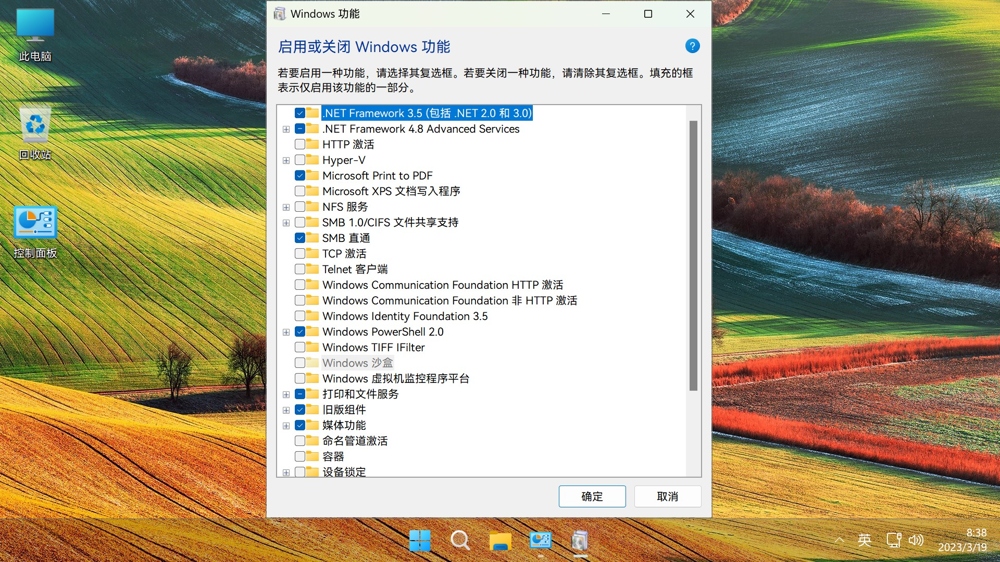Click the volume speaker icon in system tray

[916, 541]
